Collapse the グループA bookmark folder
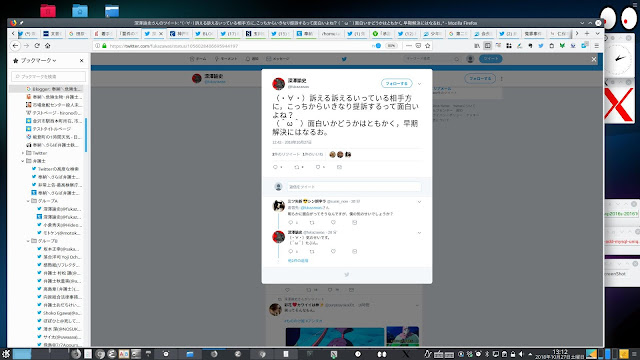 [28, 201]
